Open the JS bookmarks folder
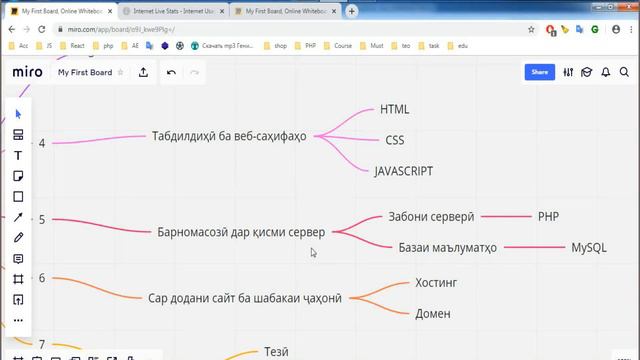Image resolution: width=640 pixels, height=360 pixels. [x=44, y=46]
